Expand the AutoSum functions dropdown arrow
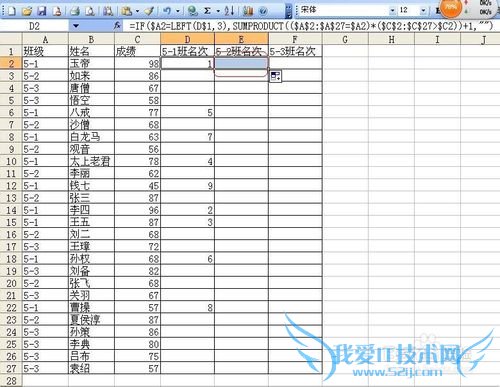500x387 pixels. click(x=218, y=11)
